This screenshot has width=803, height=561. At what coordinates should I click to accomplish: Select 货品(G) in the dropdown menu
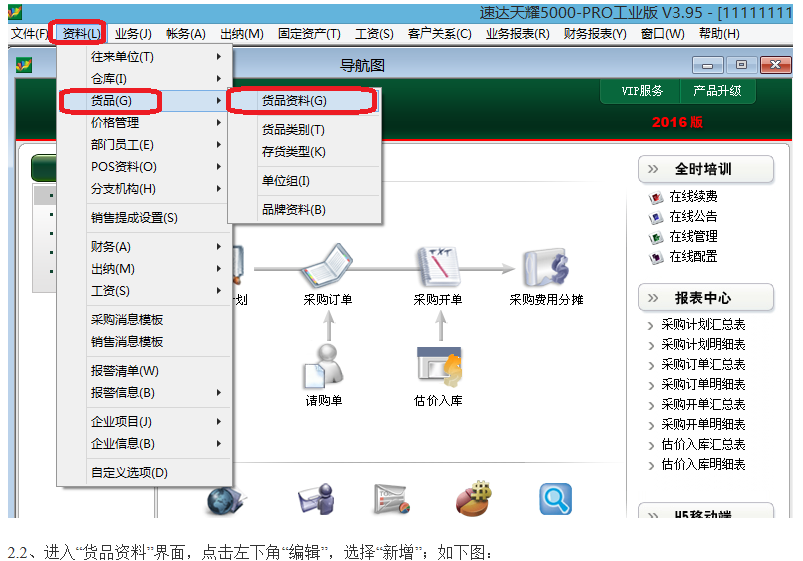[145, 101]
